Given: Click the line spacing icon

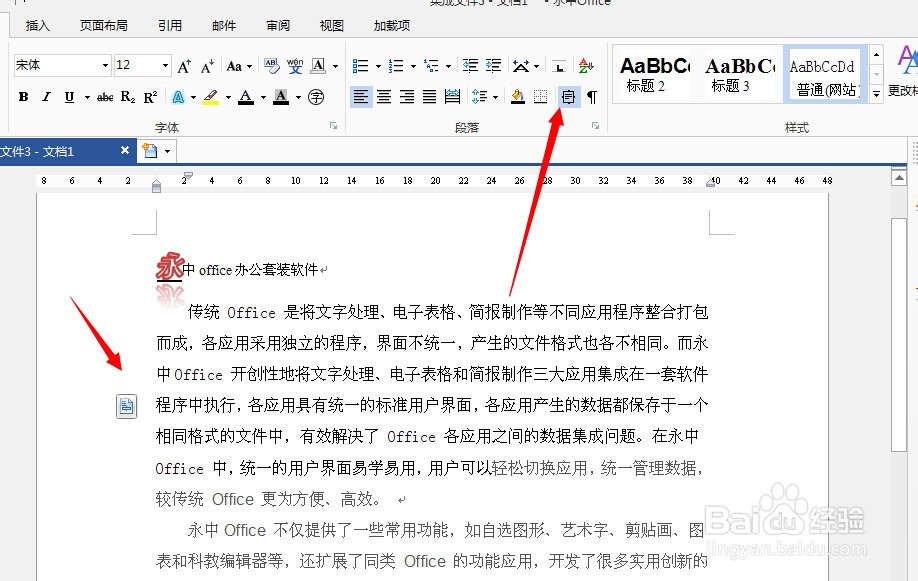Looking at the screenshot, I should 478,97.
